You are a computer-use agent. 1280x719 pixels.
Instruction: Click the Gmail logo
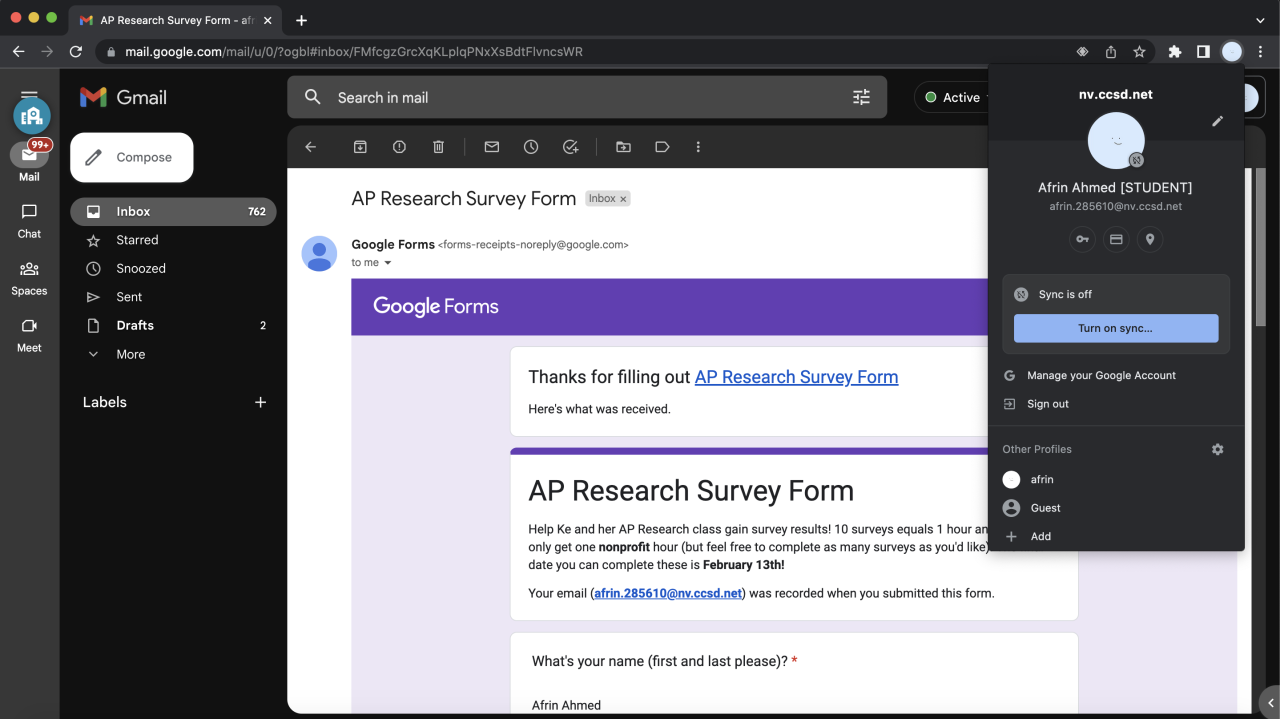click(x=124, y=97)
